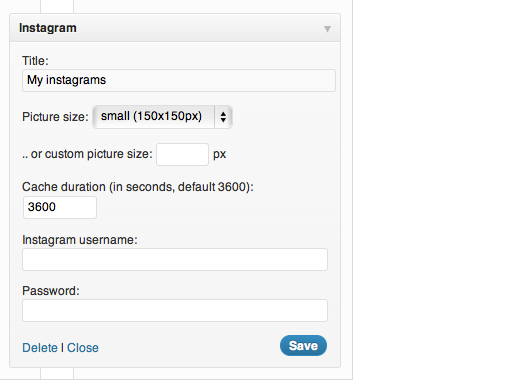Click into the custom picture size box

[x=182, y=154]
